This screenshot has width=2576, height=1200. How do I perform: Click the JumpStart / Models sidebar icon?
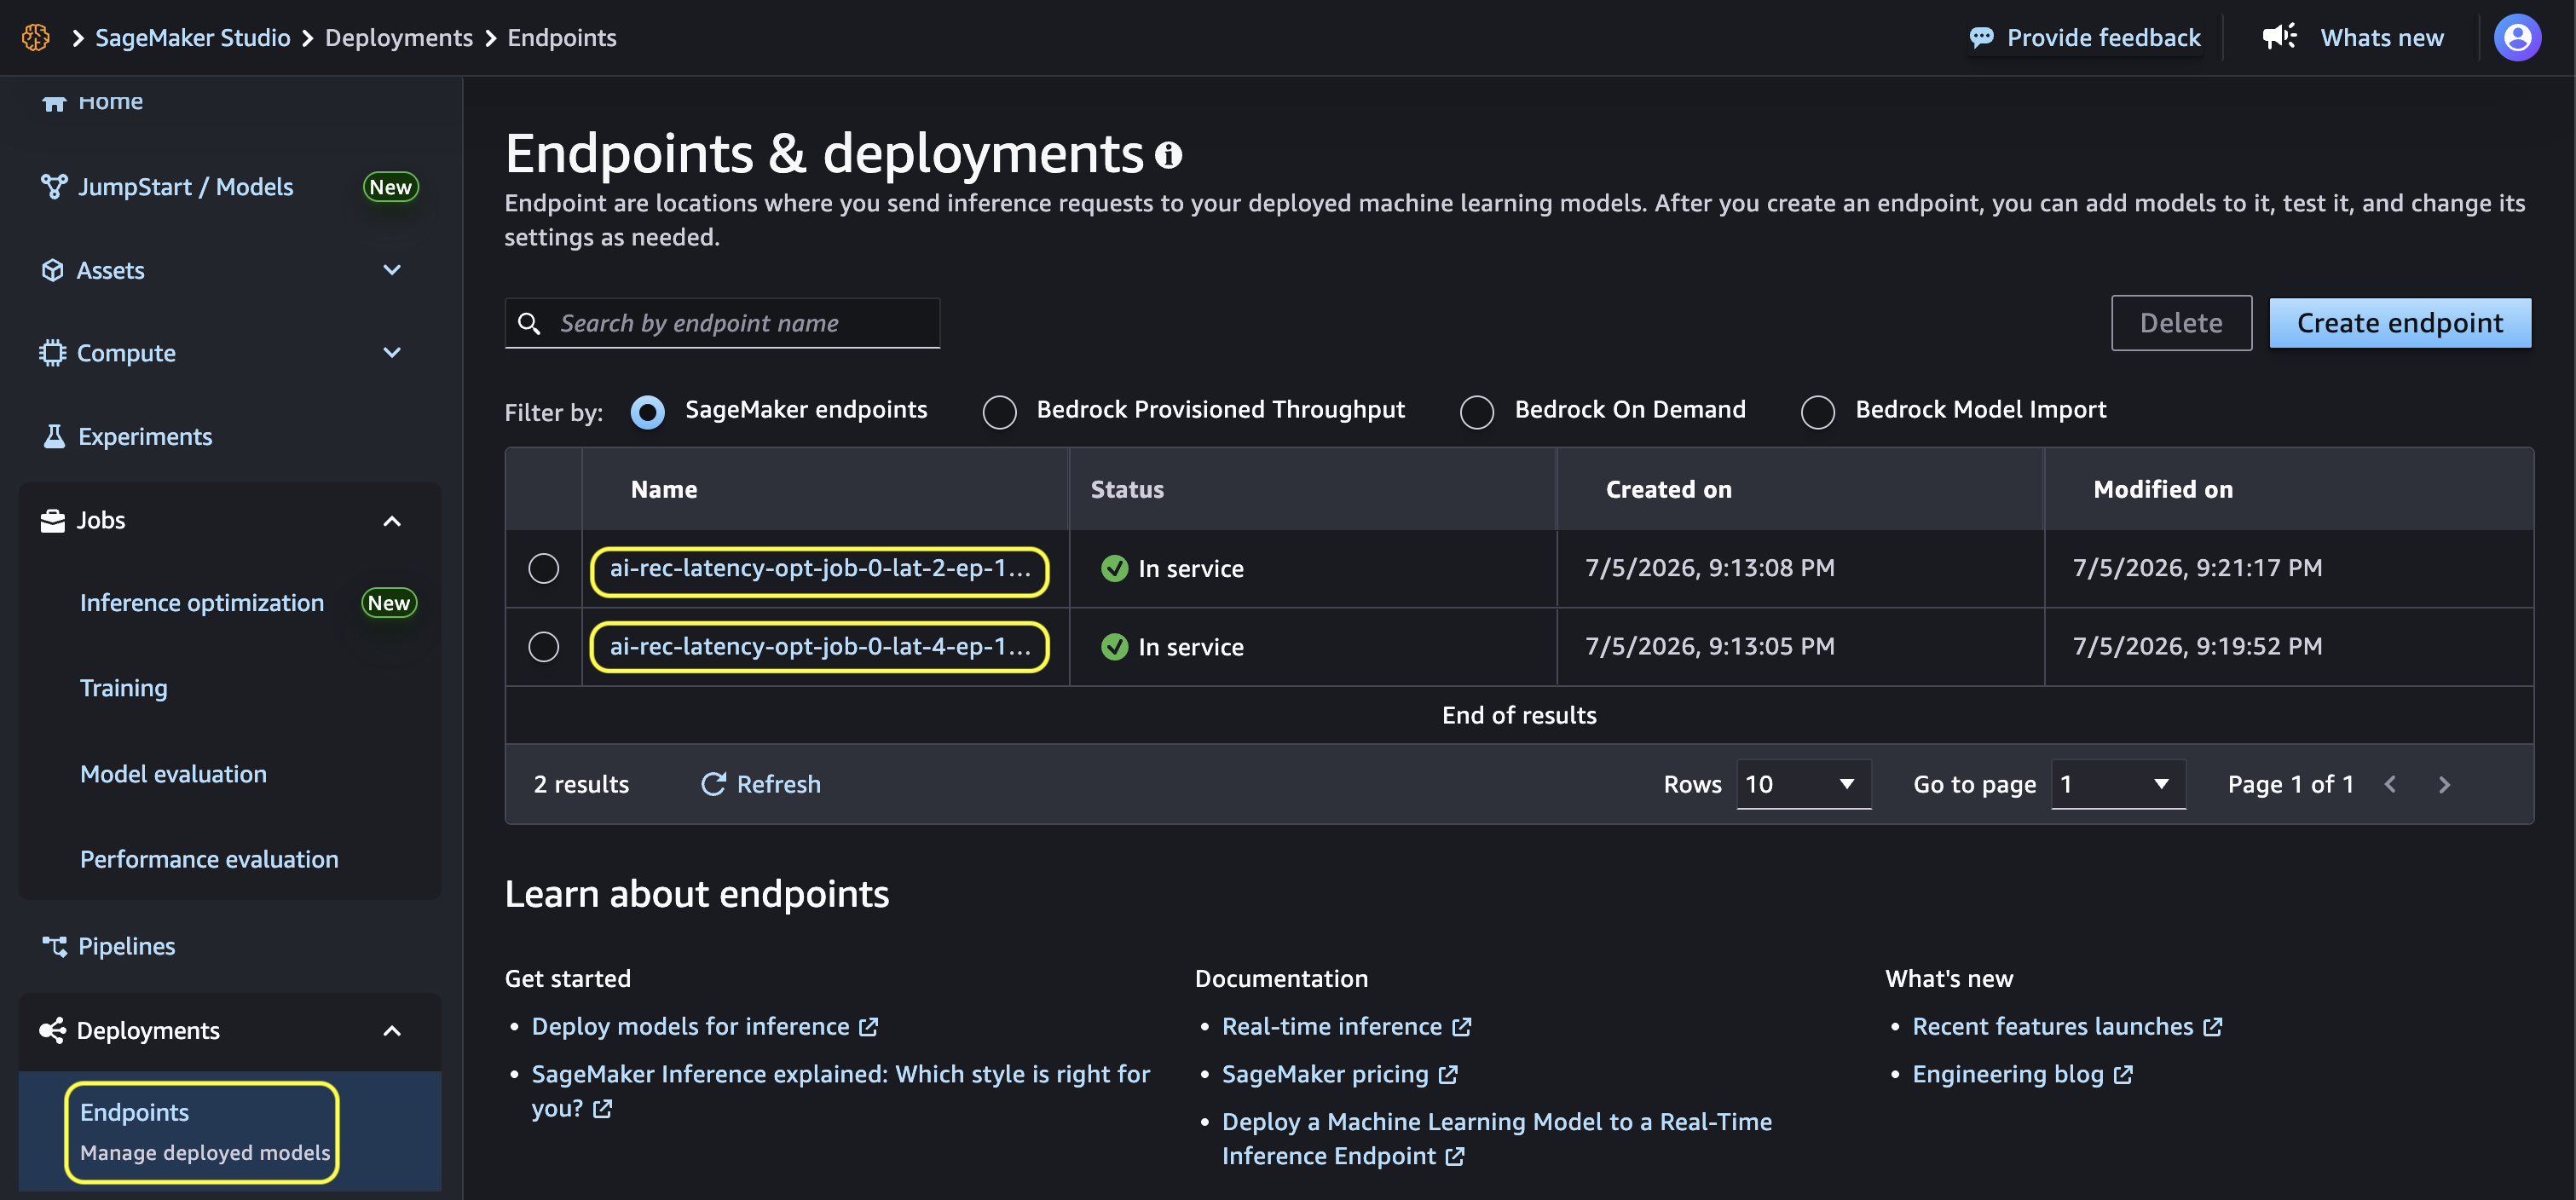[54, 187]
